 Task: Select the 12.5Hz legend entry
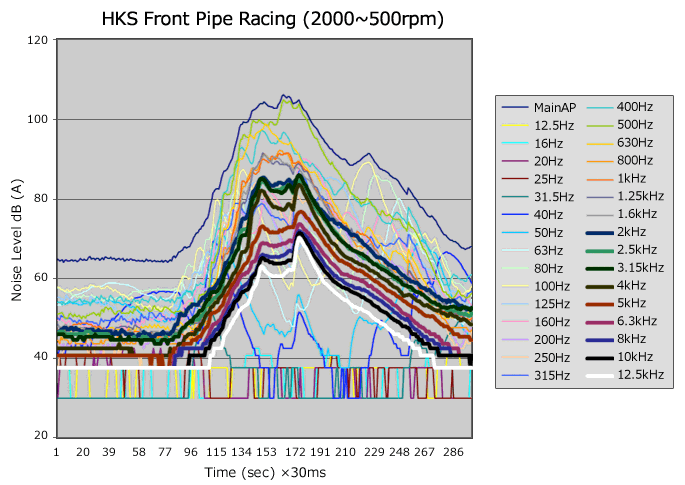pyautogui.click(x=538, y=125)
